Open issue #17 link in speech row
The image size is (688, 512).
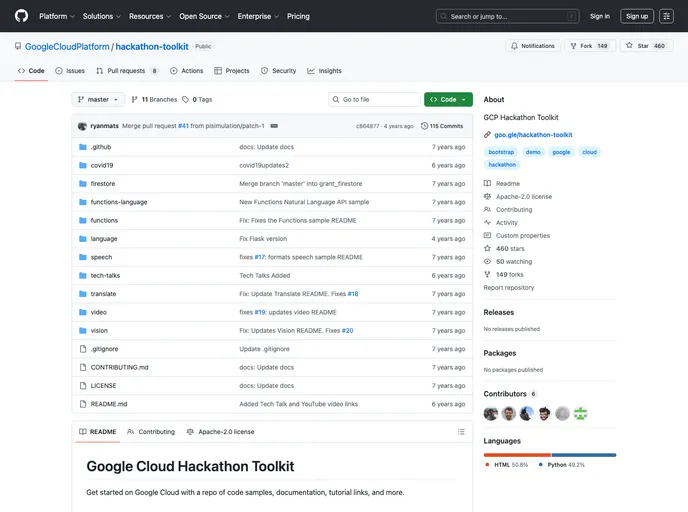point(260,257)
